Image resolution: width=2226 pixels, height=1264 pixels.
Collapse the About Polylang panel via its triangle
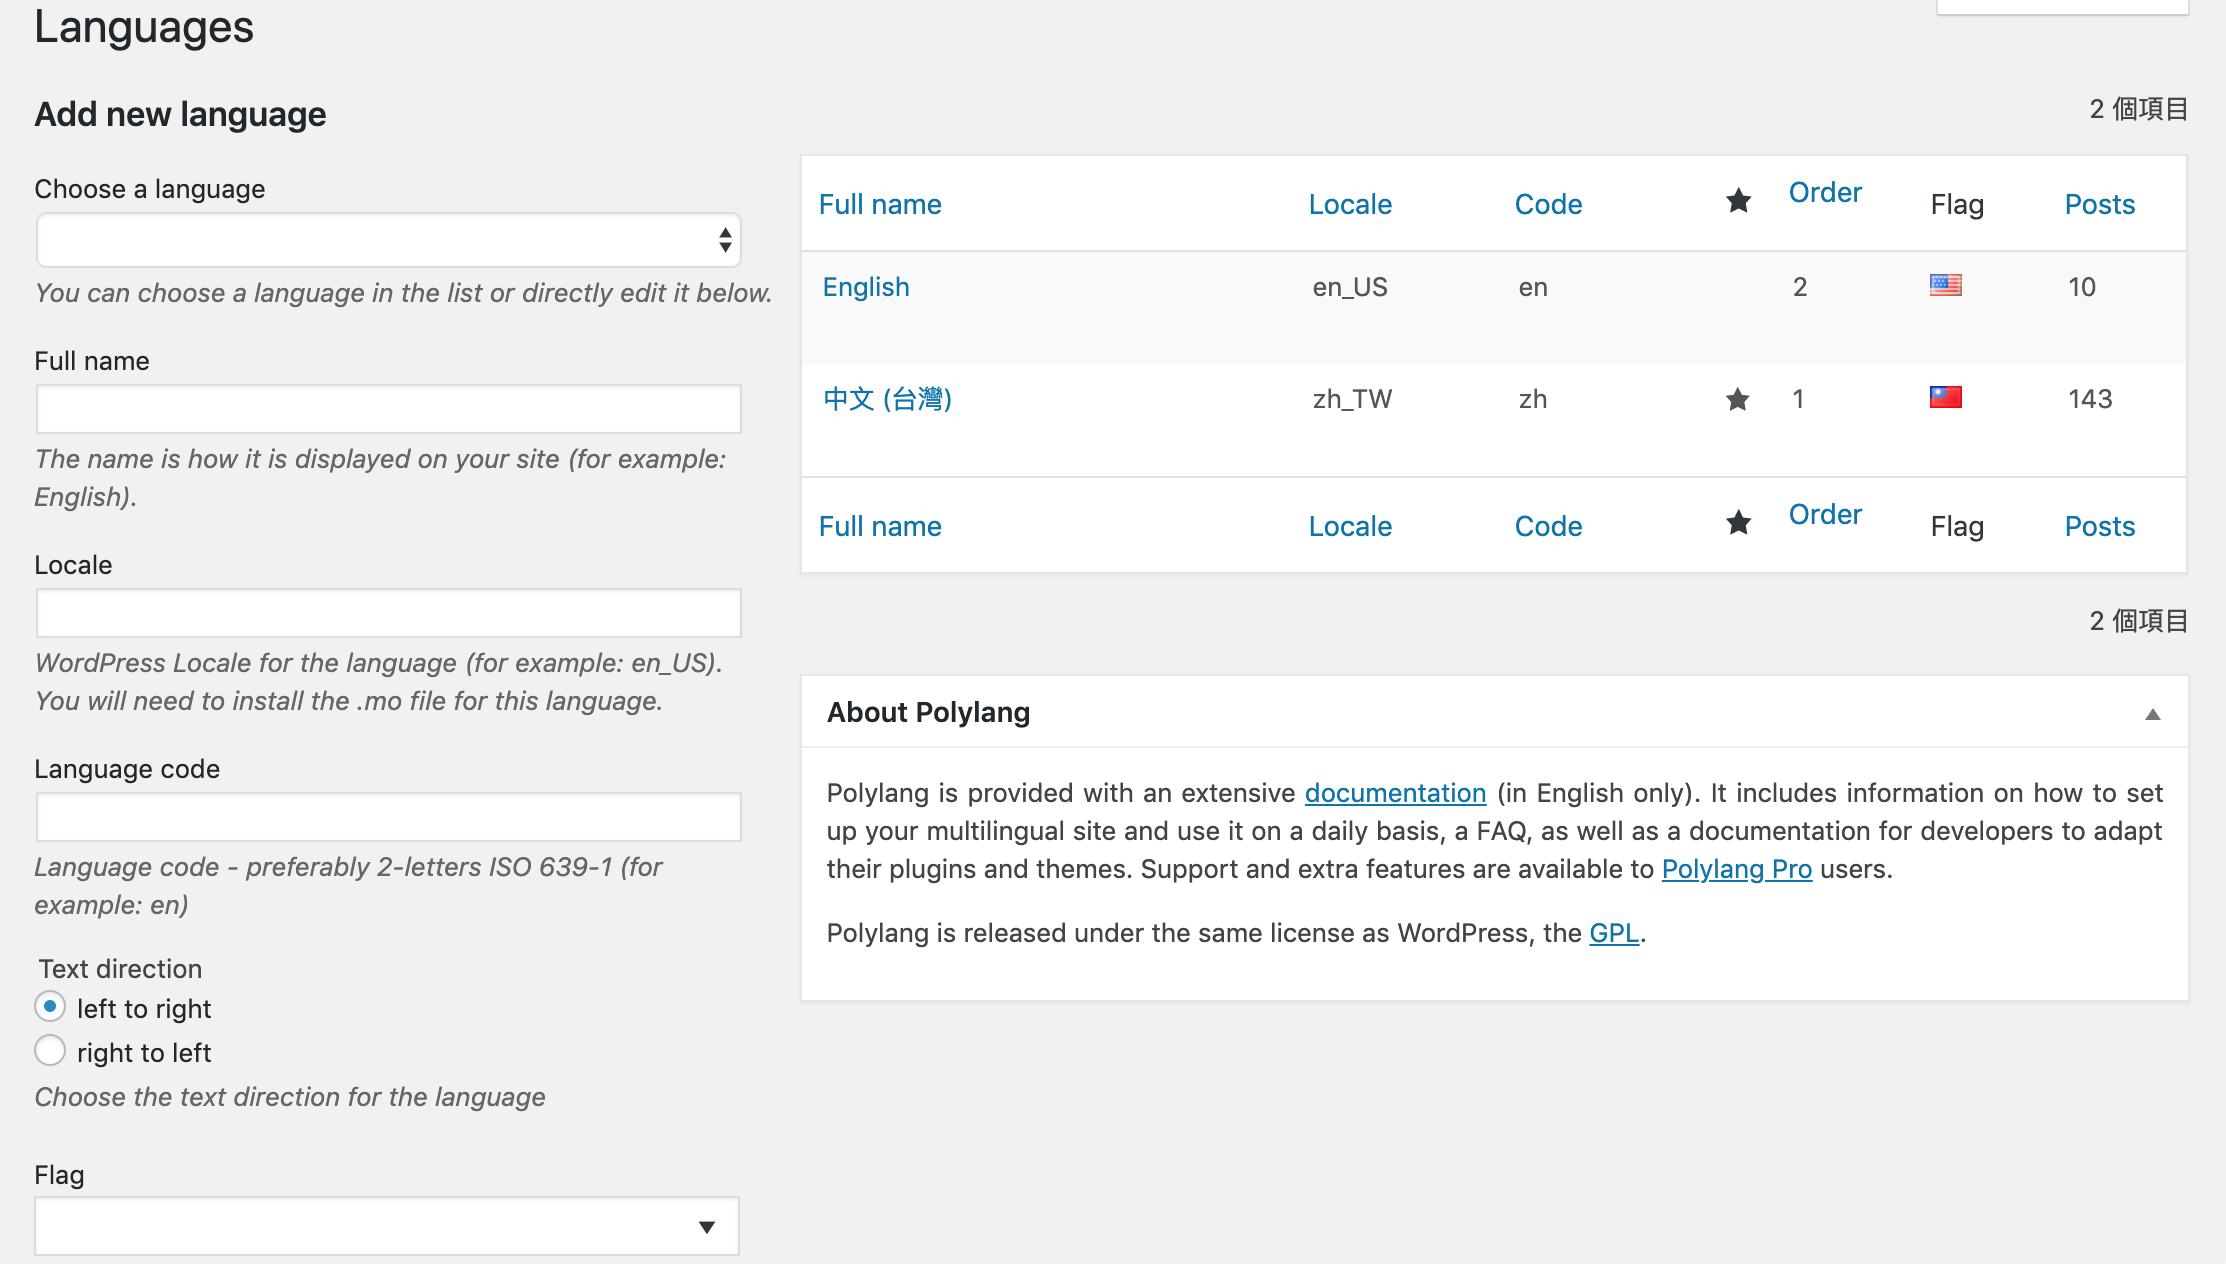click(x=2152, y=714)
